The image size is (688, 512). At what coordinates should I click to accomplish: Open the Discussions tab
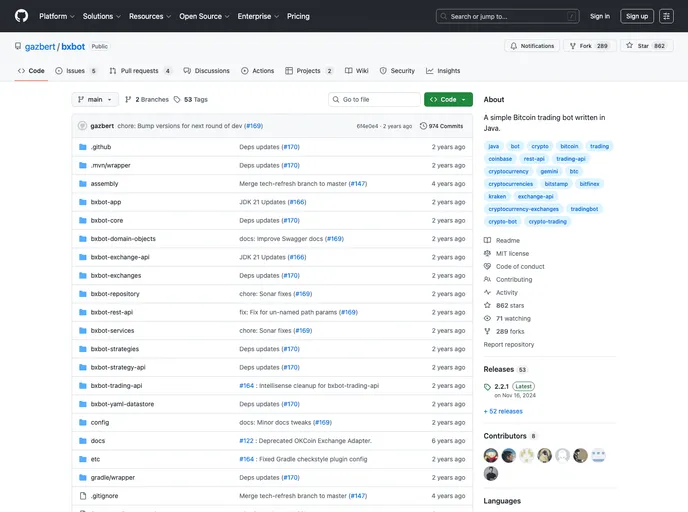(x=207, y=71)
